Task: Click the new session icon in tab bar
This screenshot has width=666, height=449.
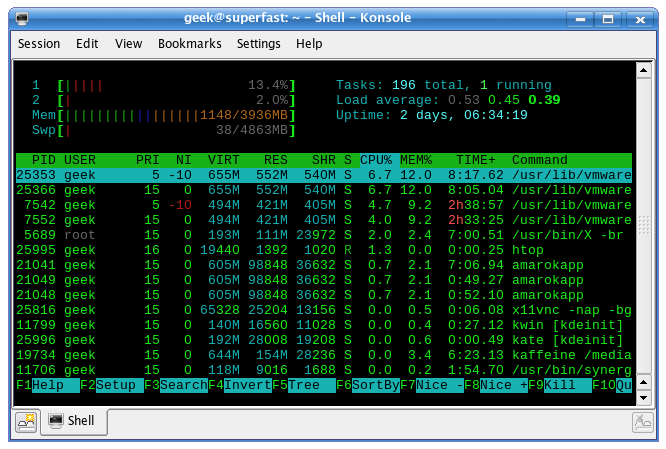Action: [26, 421]
